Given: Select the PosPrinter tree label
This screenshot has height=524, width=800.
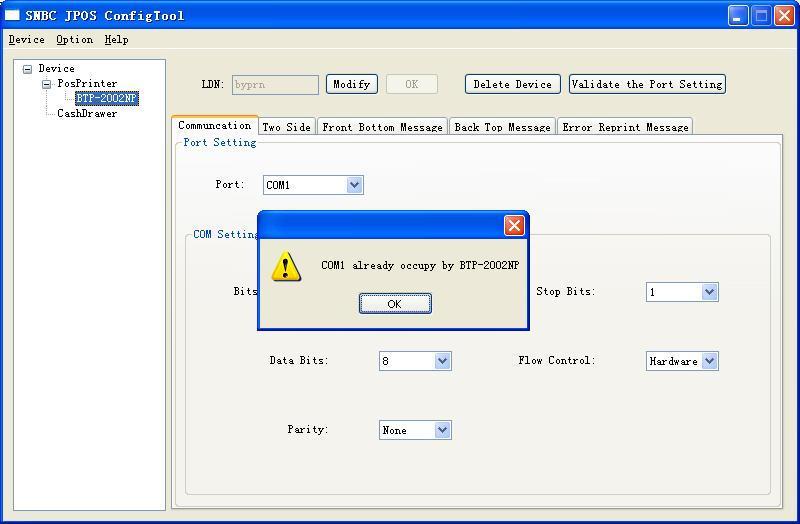Looking at the screenshot, I should (x=87, y=83).
